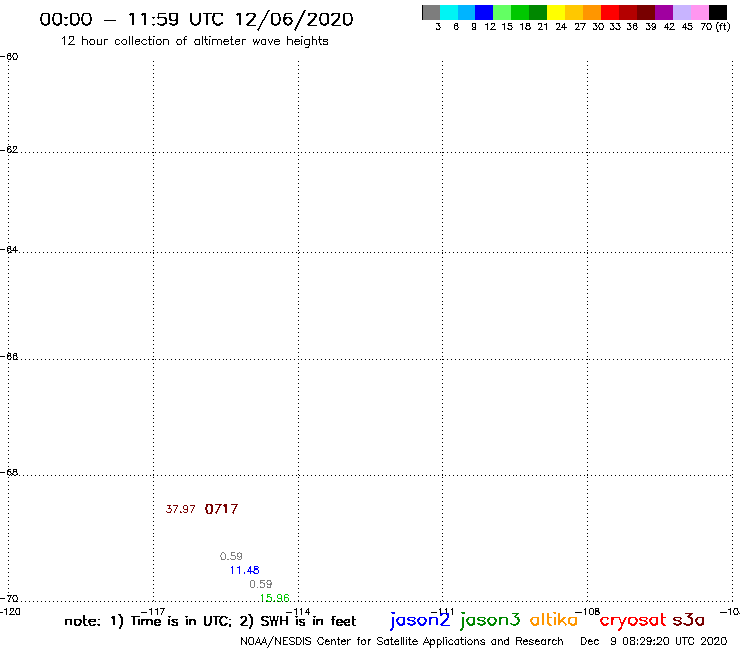
Task: Select the orange altika satellite label
Action: coord(554,620)
